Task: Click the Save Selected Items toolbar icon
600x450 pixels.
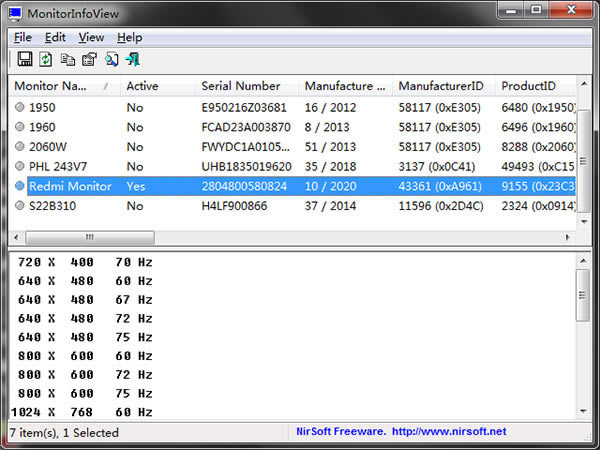Action: (25, 60)
